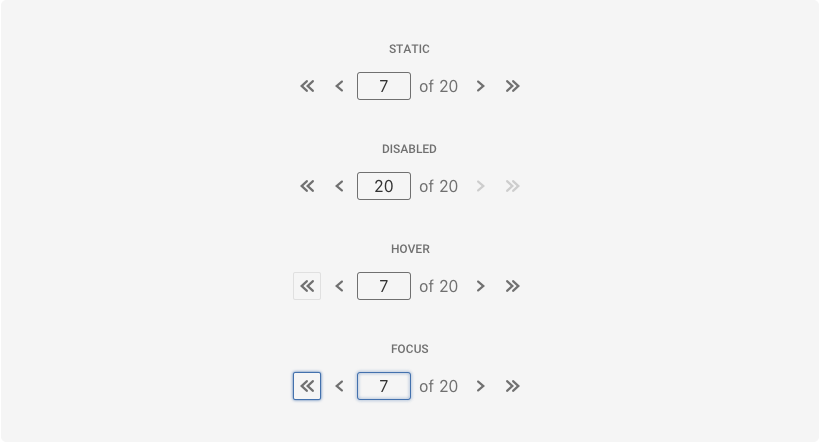Click previous page arrow in Disabled row
819x442 pixels.
[339, 186]
